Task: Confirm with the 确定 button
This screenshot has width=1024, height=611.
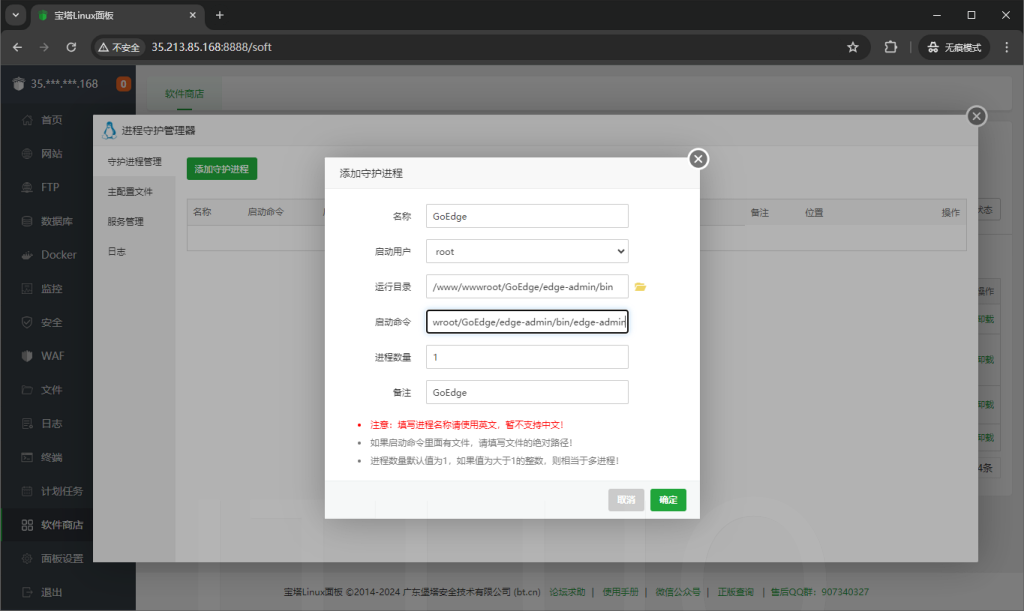Action: click(667, 500)
